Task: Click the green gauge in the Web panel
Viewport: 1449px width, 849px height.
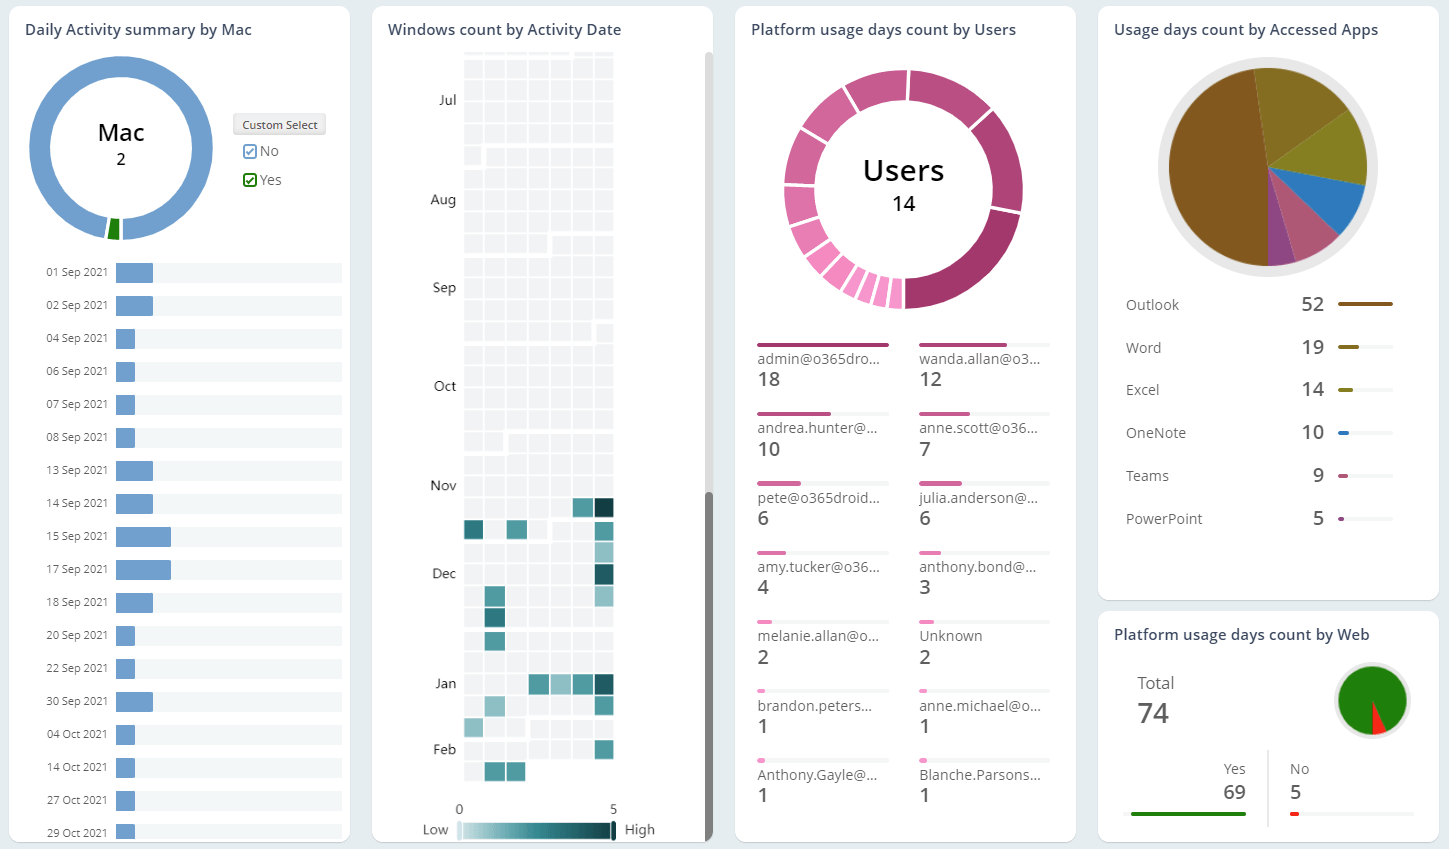Action: pos(1372,700)
